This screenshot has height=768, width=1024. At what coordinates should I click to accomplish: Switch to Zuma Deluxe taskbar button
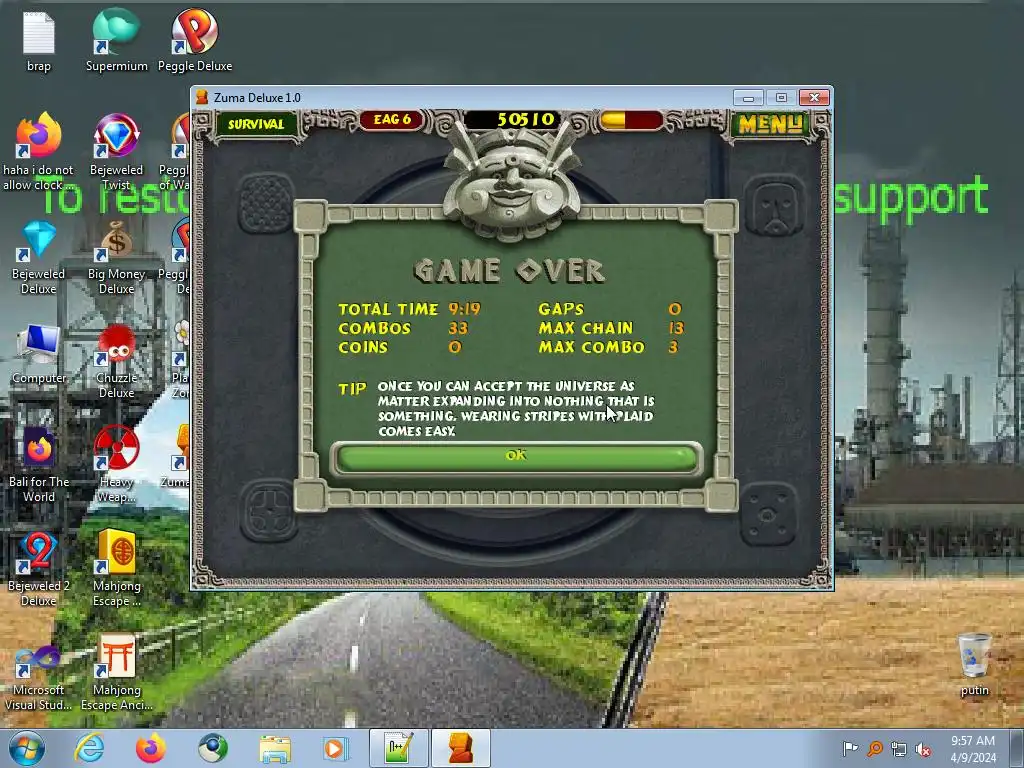click(x=460, y=748)
